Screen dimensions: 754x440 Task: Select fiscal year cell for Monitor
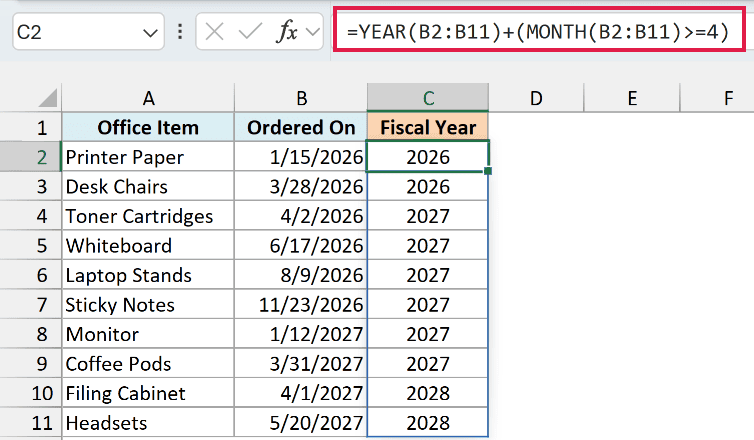click(x=428, y=334)
